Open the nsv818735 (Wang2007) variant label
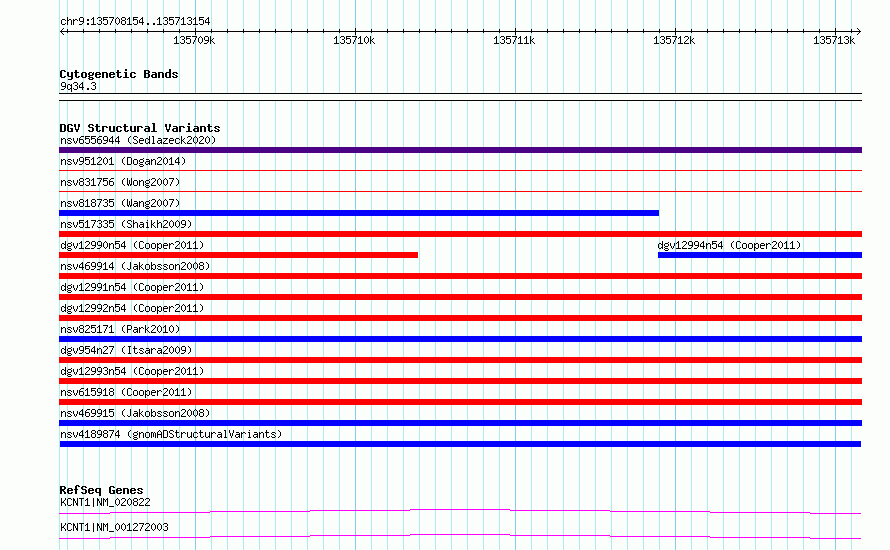Viewport: 890px width, 550px height. pos(120,203)
